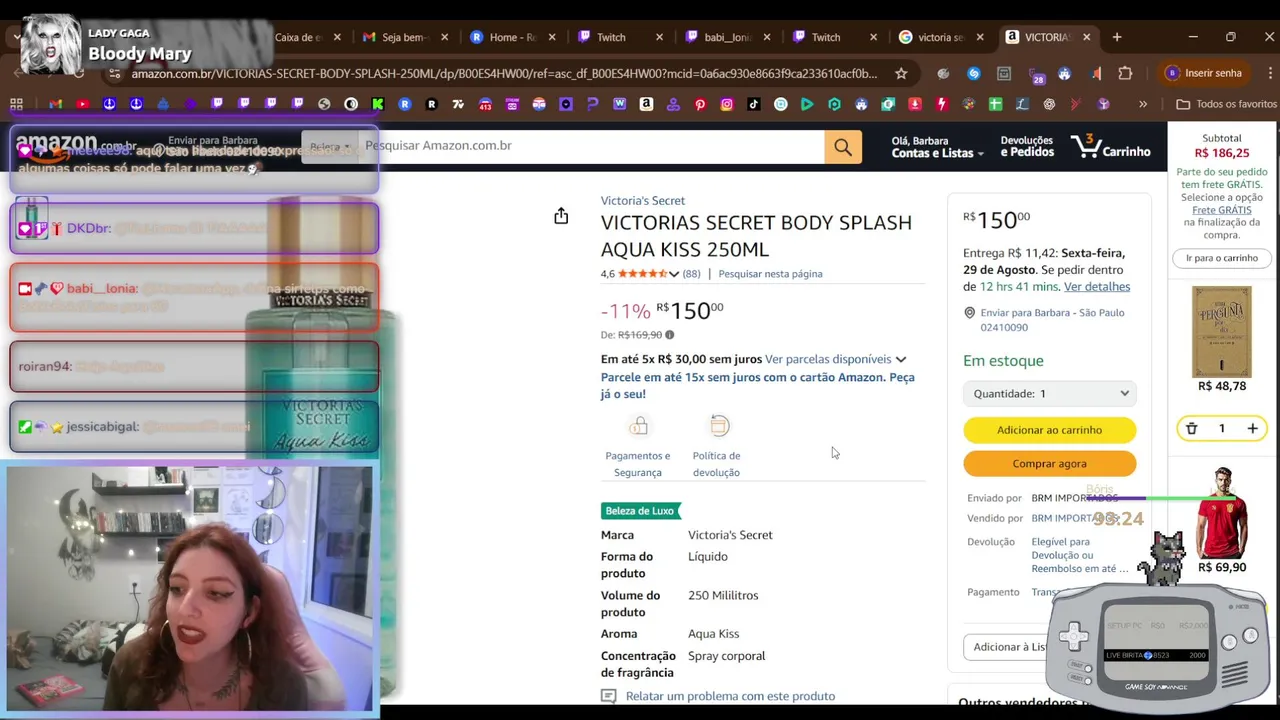Click the Comprar agora button
The width and height of the screenshot is (1280, 720).
(1049, 464)
